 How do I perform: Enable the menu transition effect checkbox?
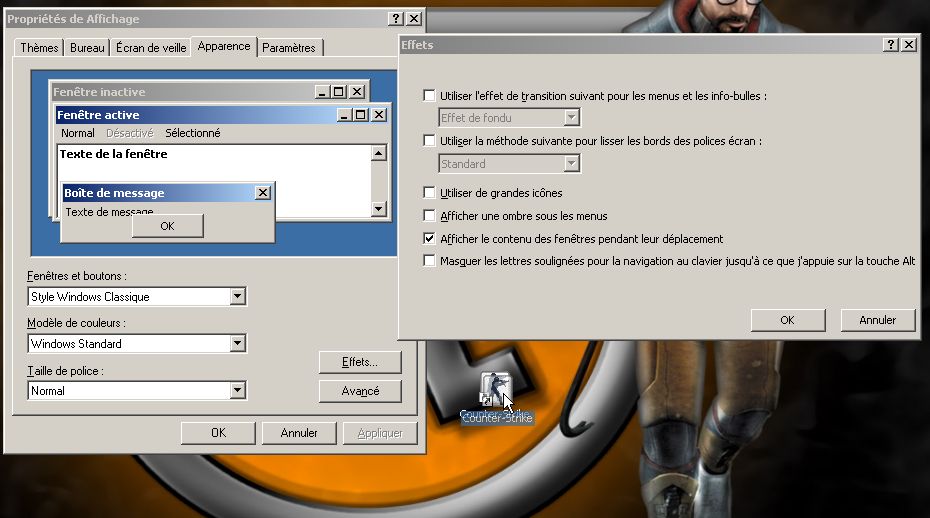coord(430,96)
